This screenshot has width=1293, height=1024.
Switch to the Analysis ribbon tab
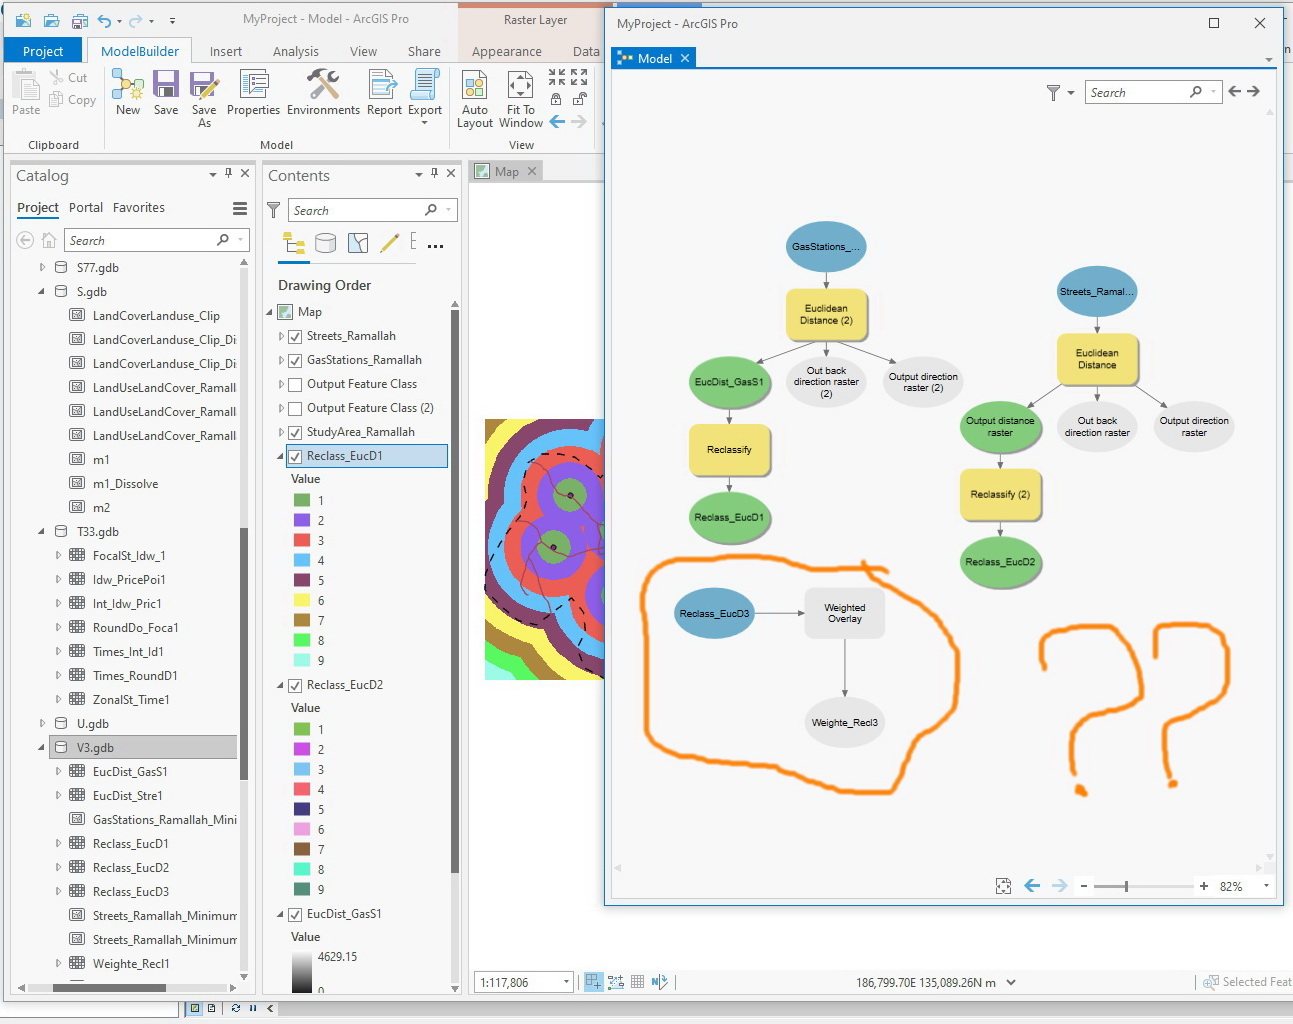pos(296,51)
